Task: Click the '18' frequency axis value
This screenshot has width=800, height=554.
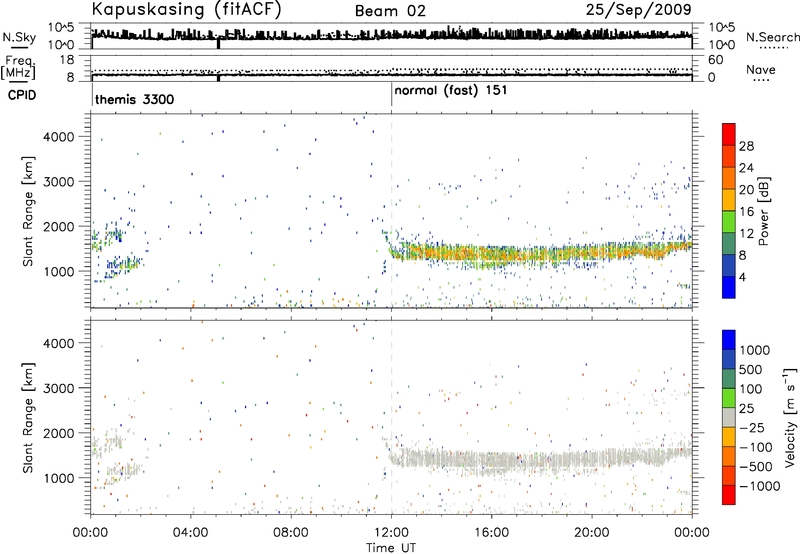Action: (67, 60)
